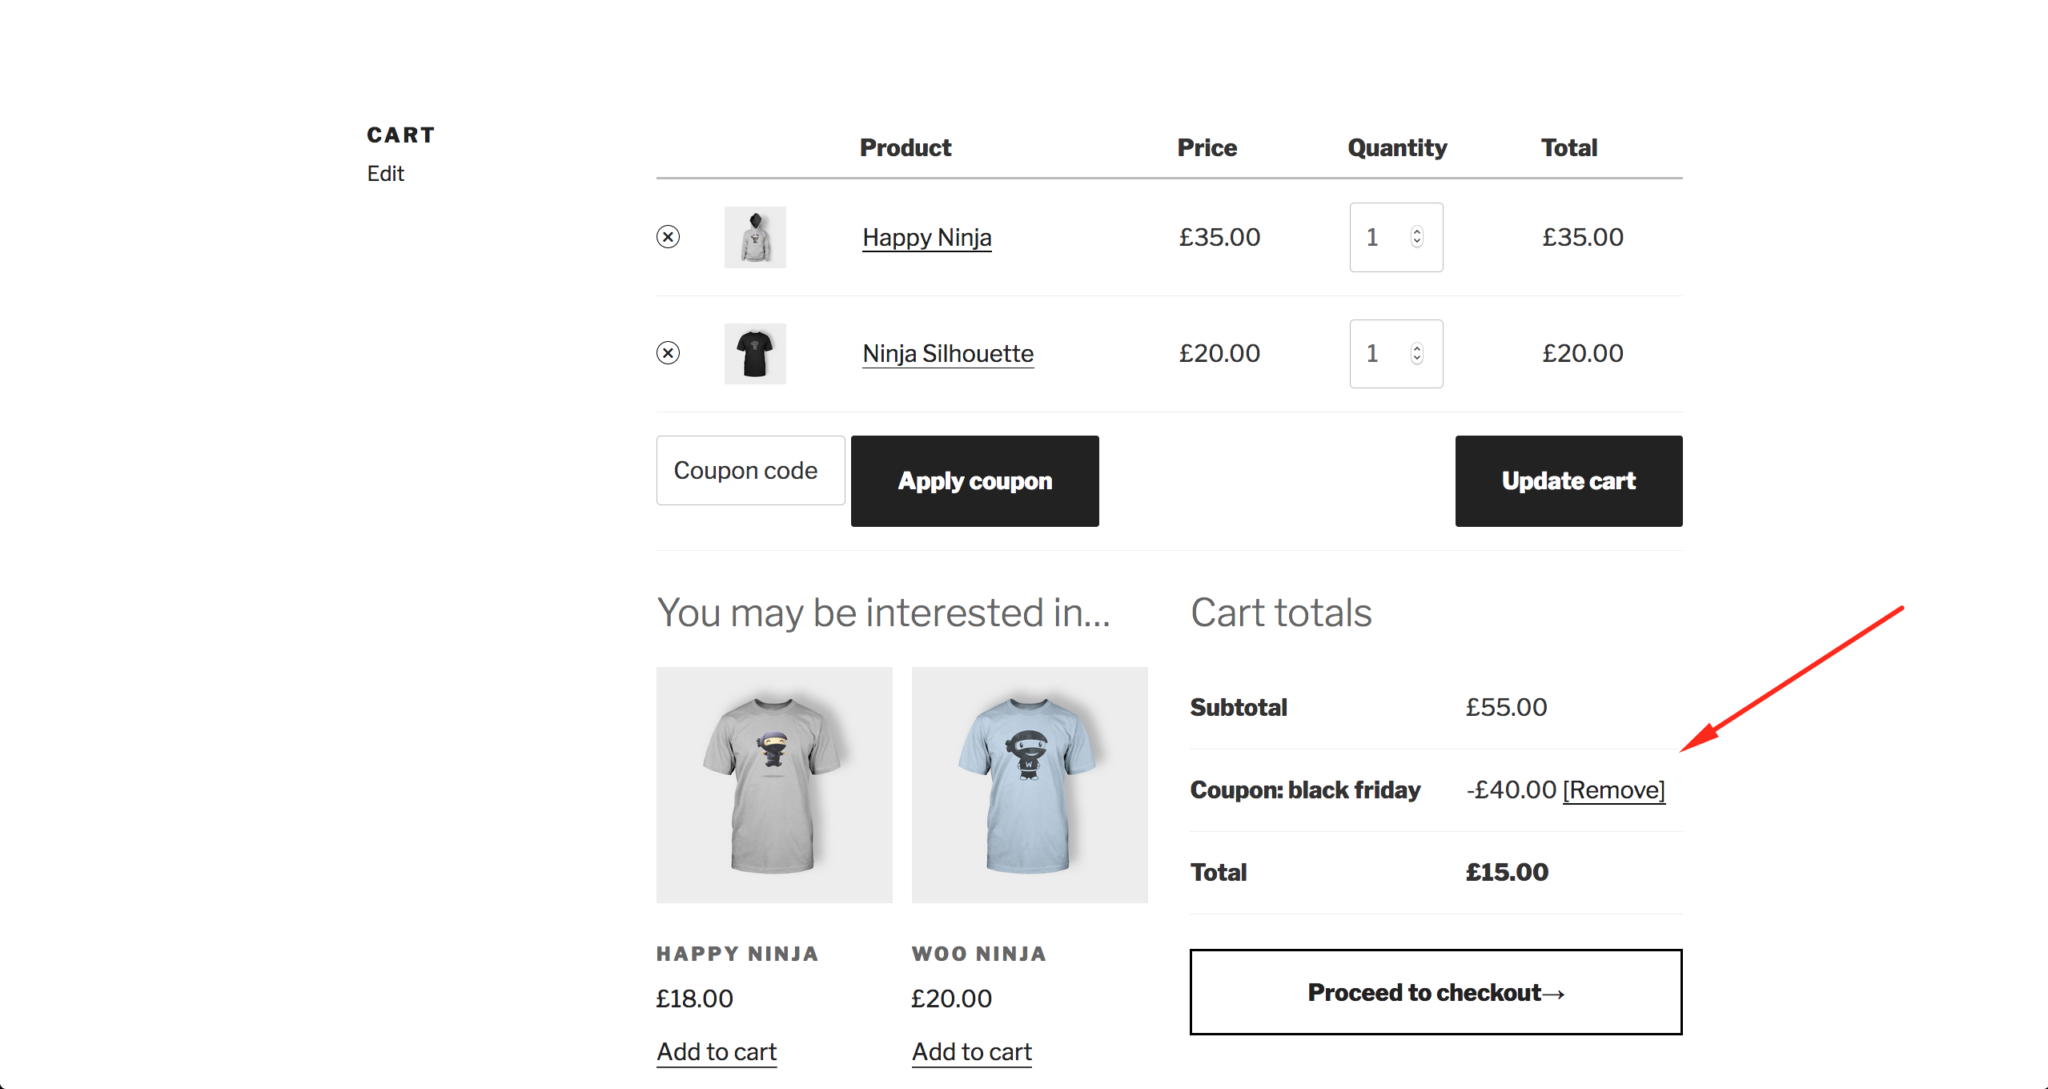Remove the black friday coupon
This screenshot has height=1089, width=2048.
point(1614,790)
